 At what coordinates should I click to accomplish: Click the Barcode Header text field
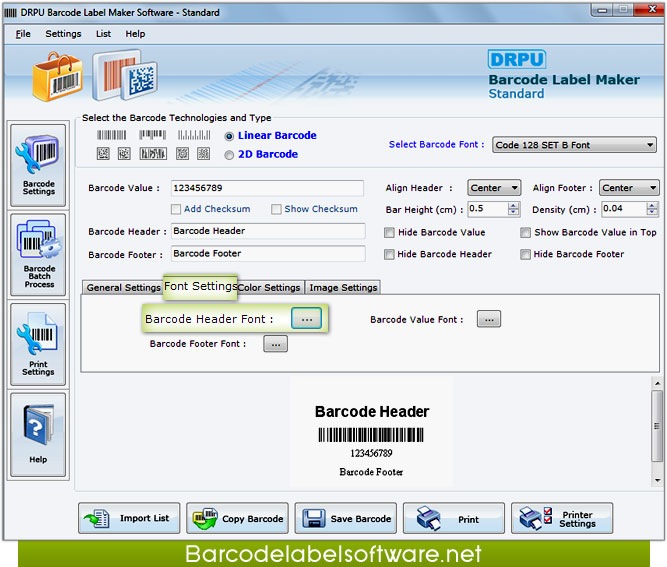click(x=268, y=231)
